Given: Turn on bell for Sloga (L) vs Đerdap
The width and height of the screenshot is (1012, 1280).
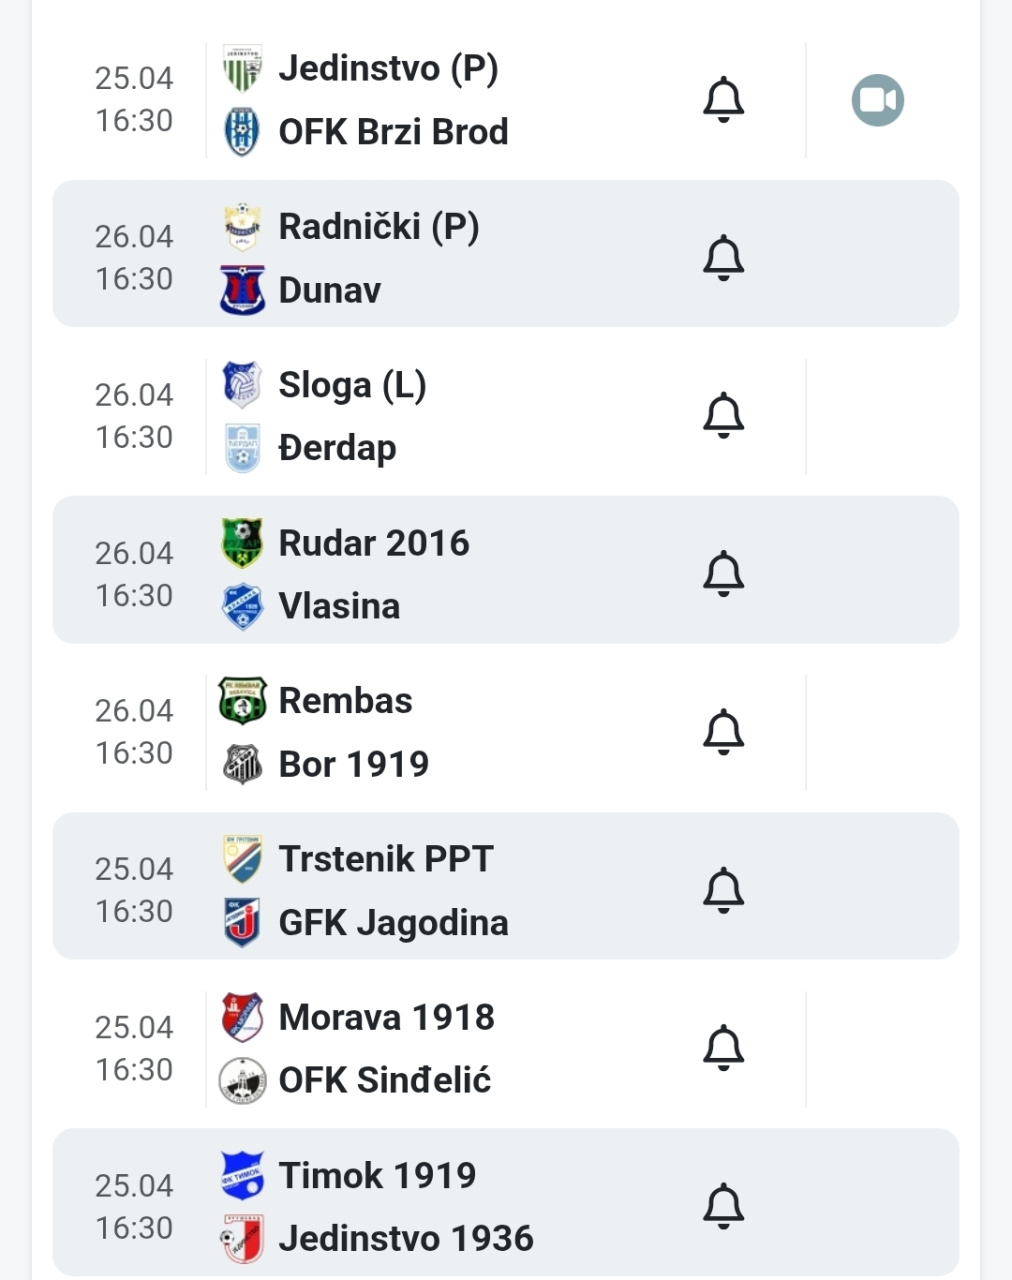Looking at the screenshot, I should (723, 416).
